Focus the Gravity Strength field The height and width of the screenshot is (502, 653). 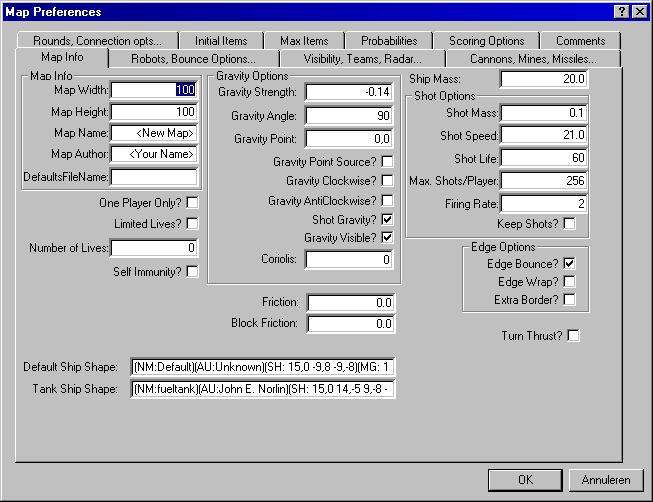click(x=349, y=92)
